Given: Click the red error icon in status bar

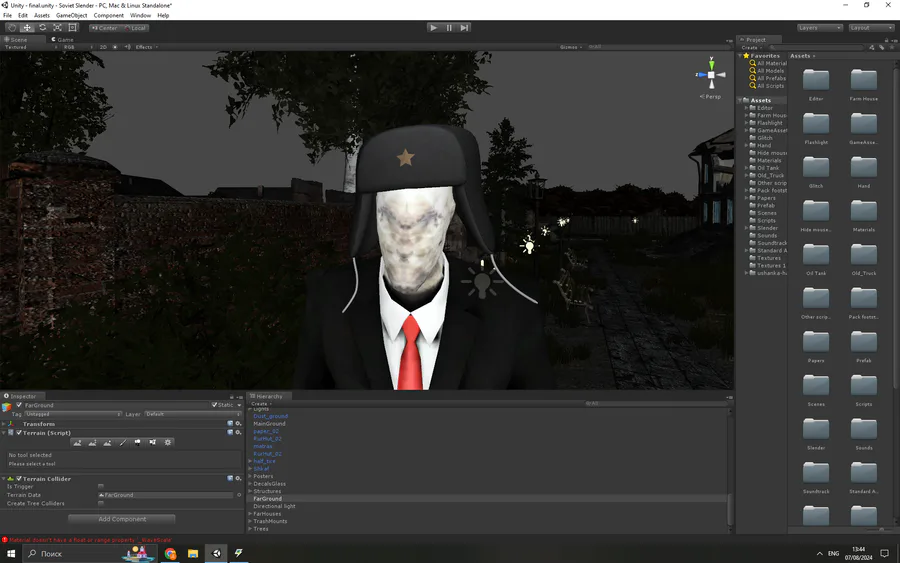Looking at the screenshot, I should click(5, 539).
